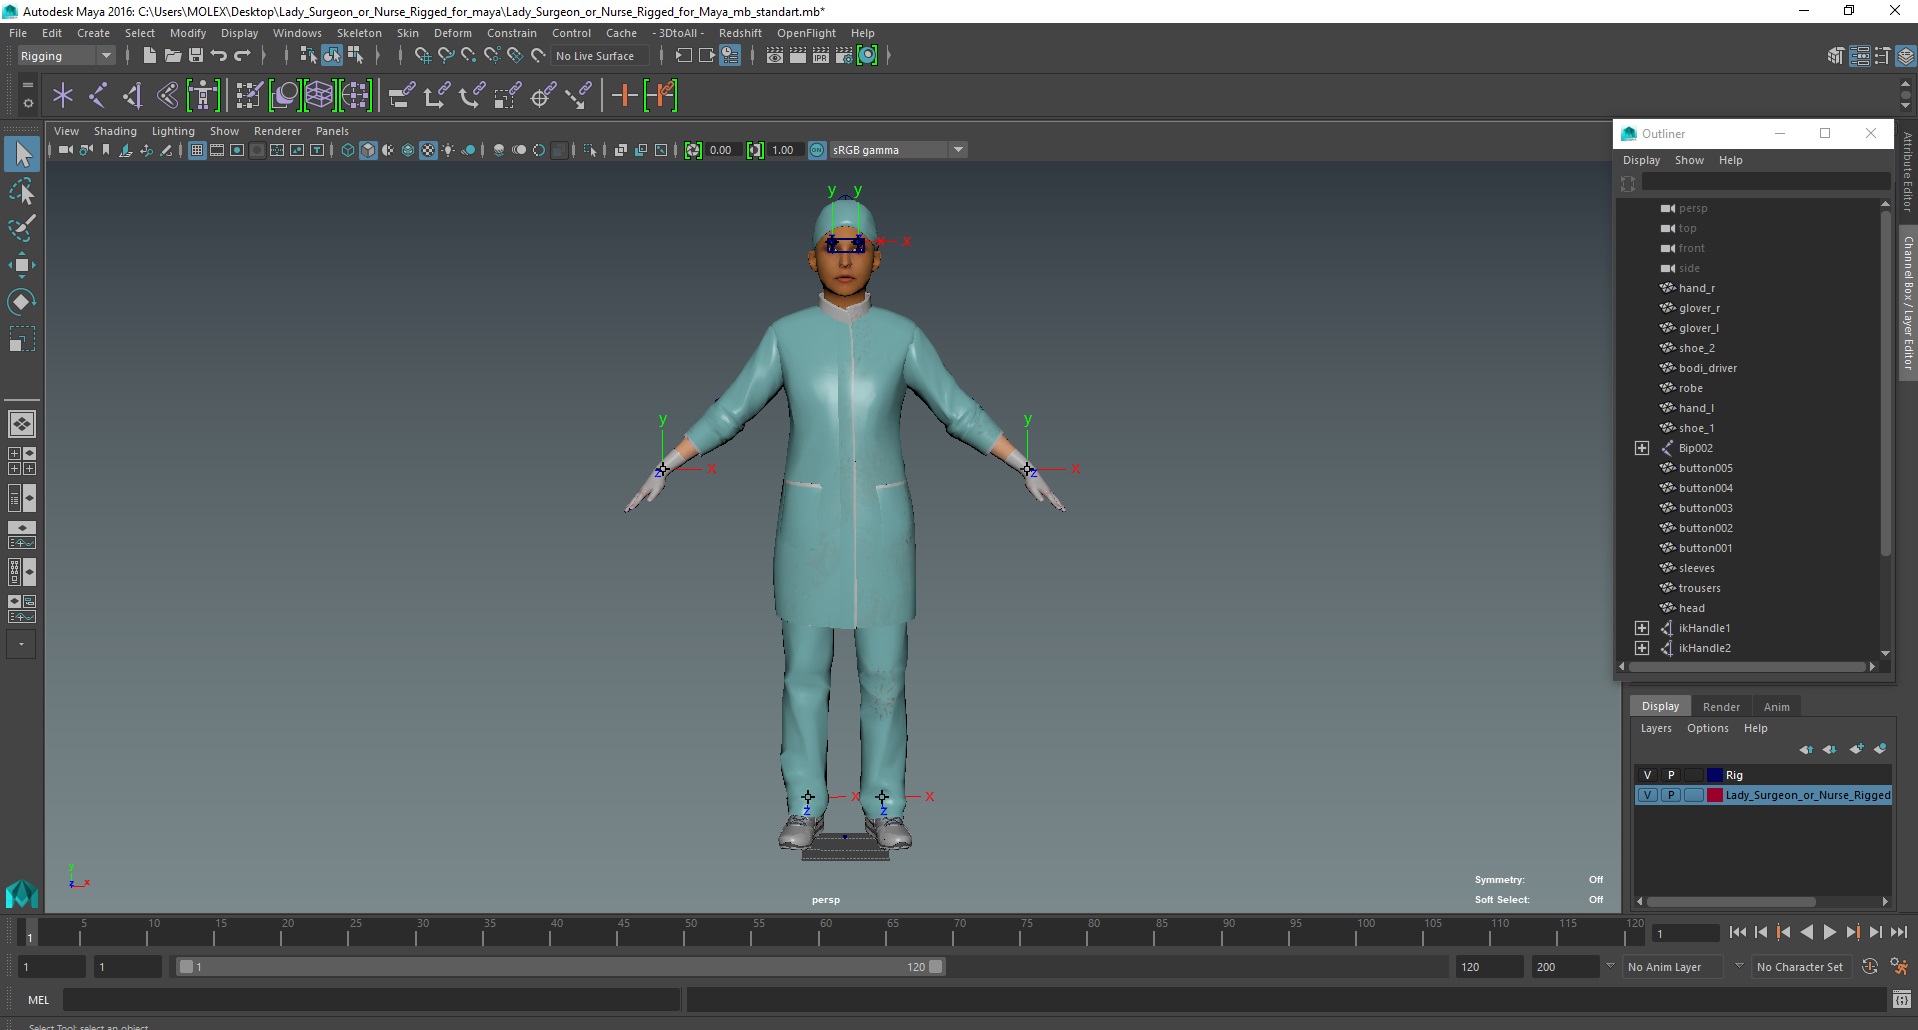The width and height of the screenshot is (1918, 1030).
Task: Activate the Rotate tool
Action: click(22, 302)
